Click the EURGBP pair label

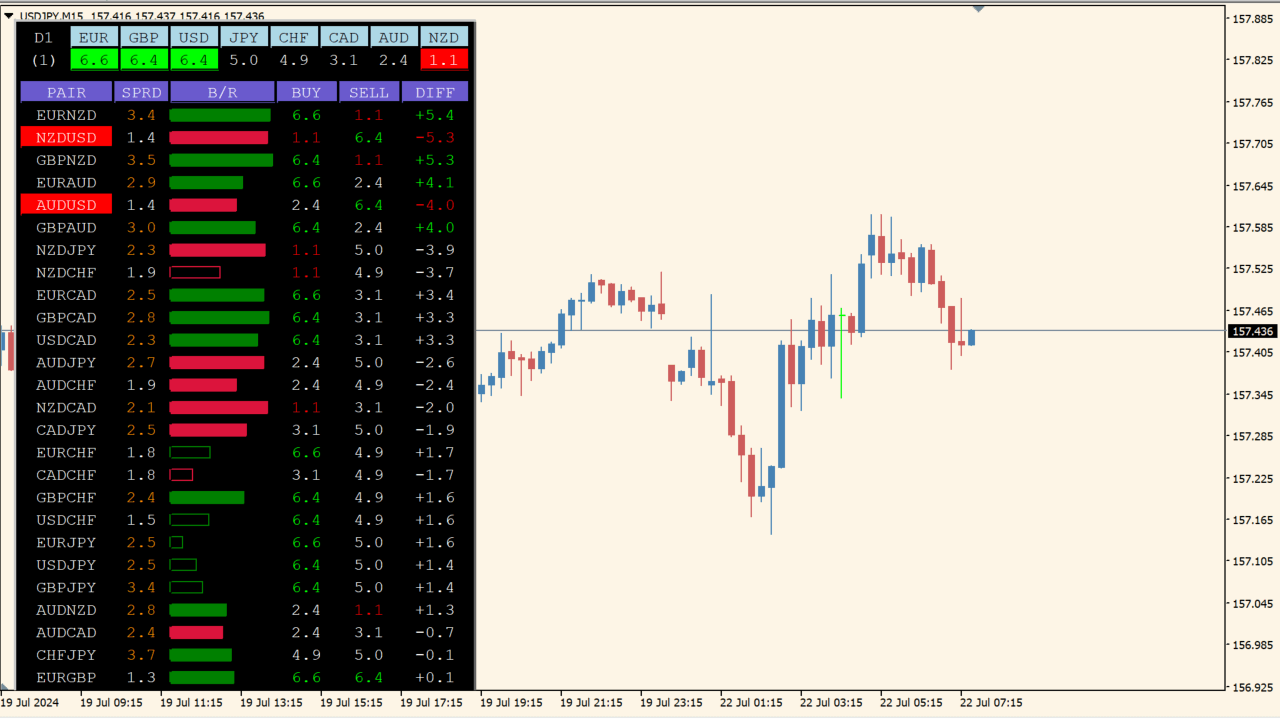pos(66,678)
